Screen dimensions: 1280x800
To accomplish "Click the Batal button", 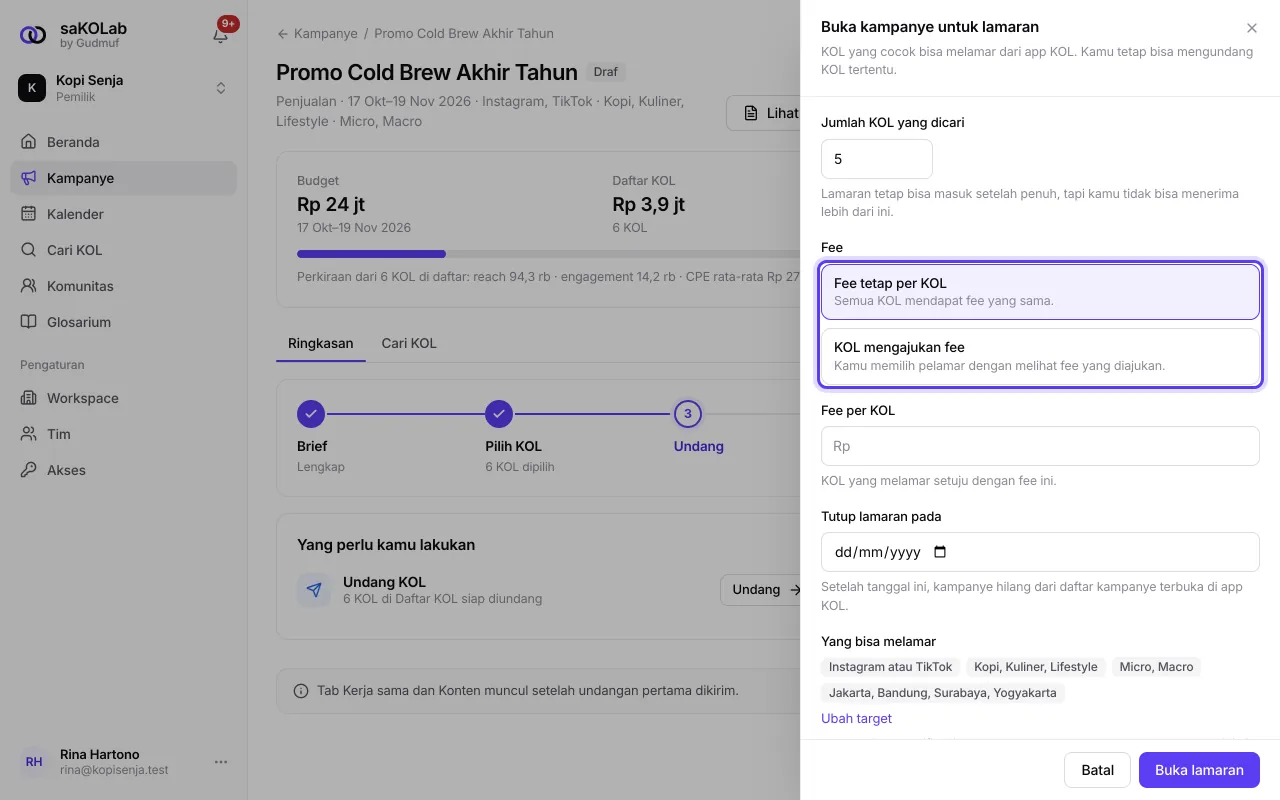I will [1098, 770].
